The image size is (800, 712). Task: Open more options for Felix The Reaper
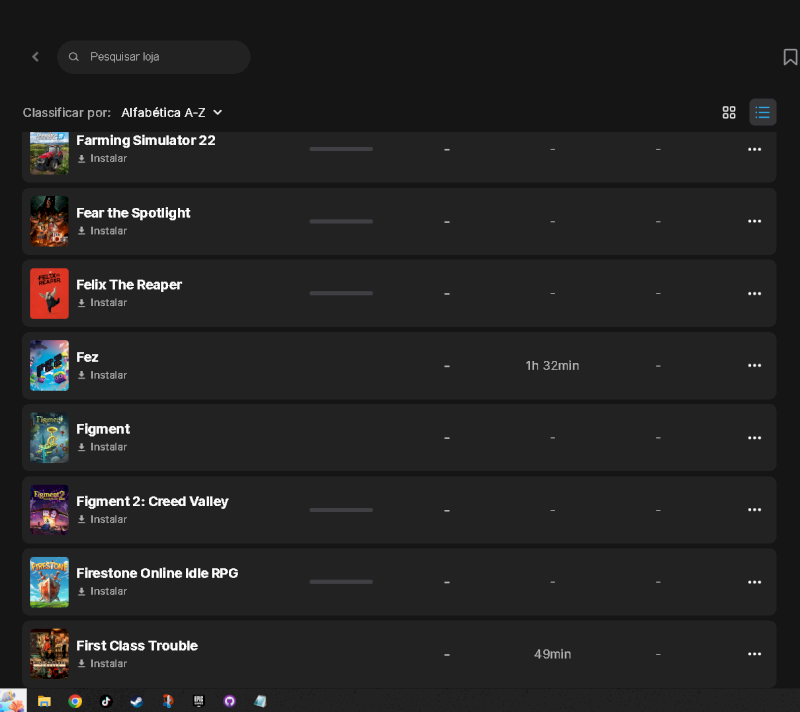pyautogui.click(x=754, y=294)
